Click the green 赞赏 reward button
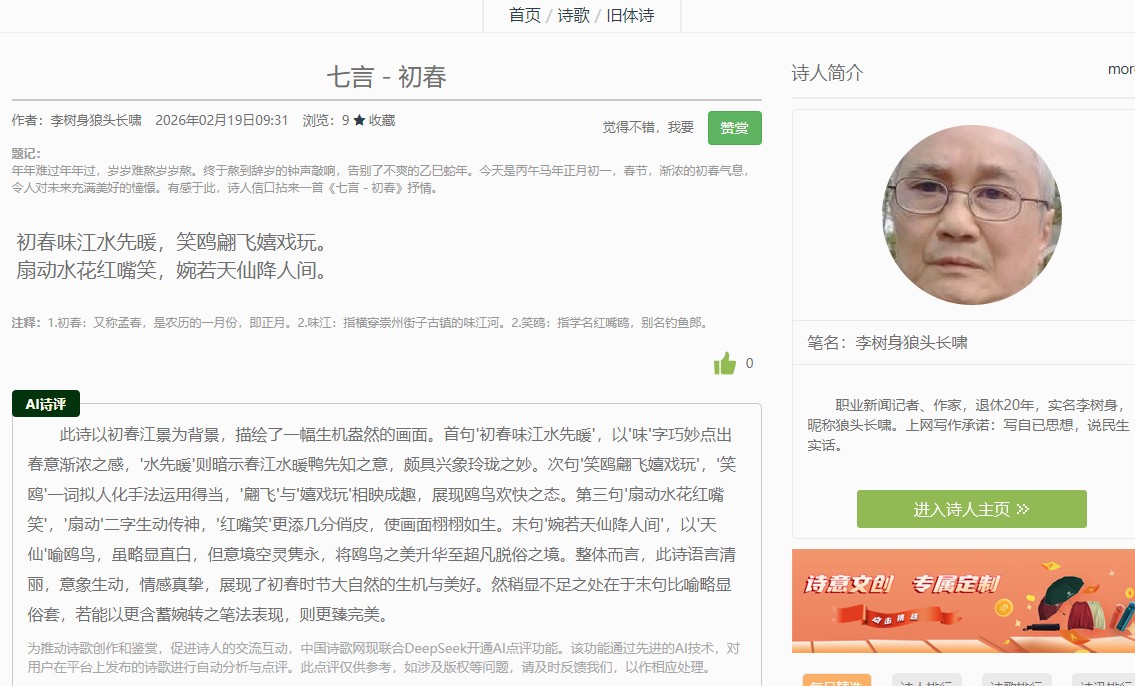 [734, 128]
